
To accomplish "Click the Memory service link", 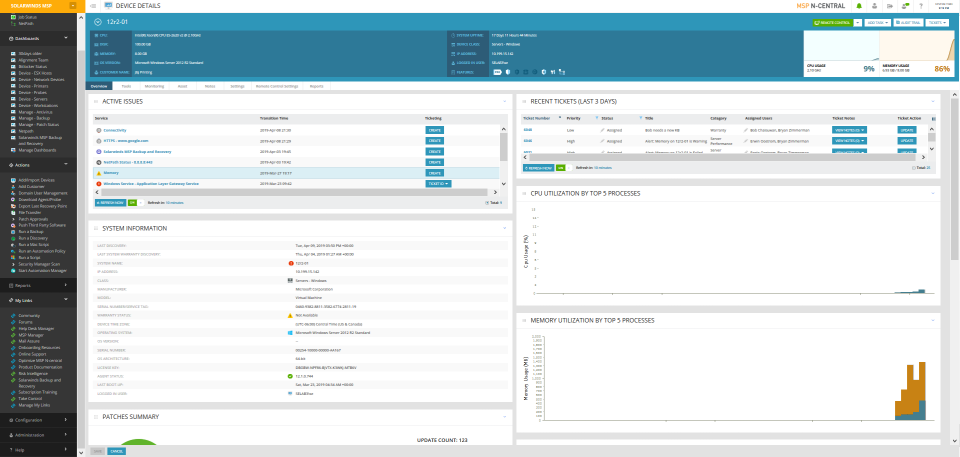I will (111, 173).
